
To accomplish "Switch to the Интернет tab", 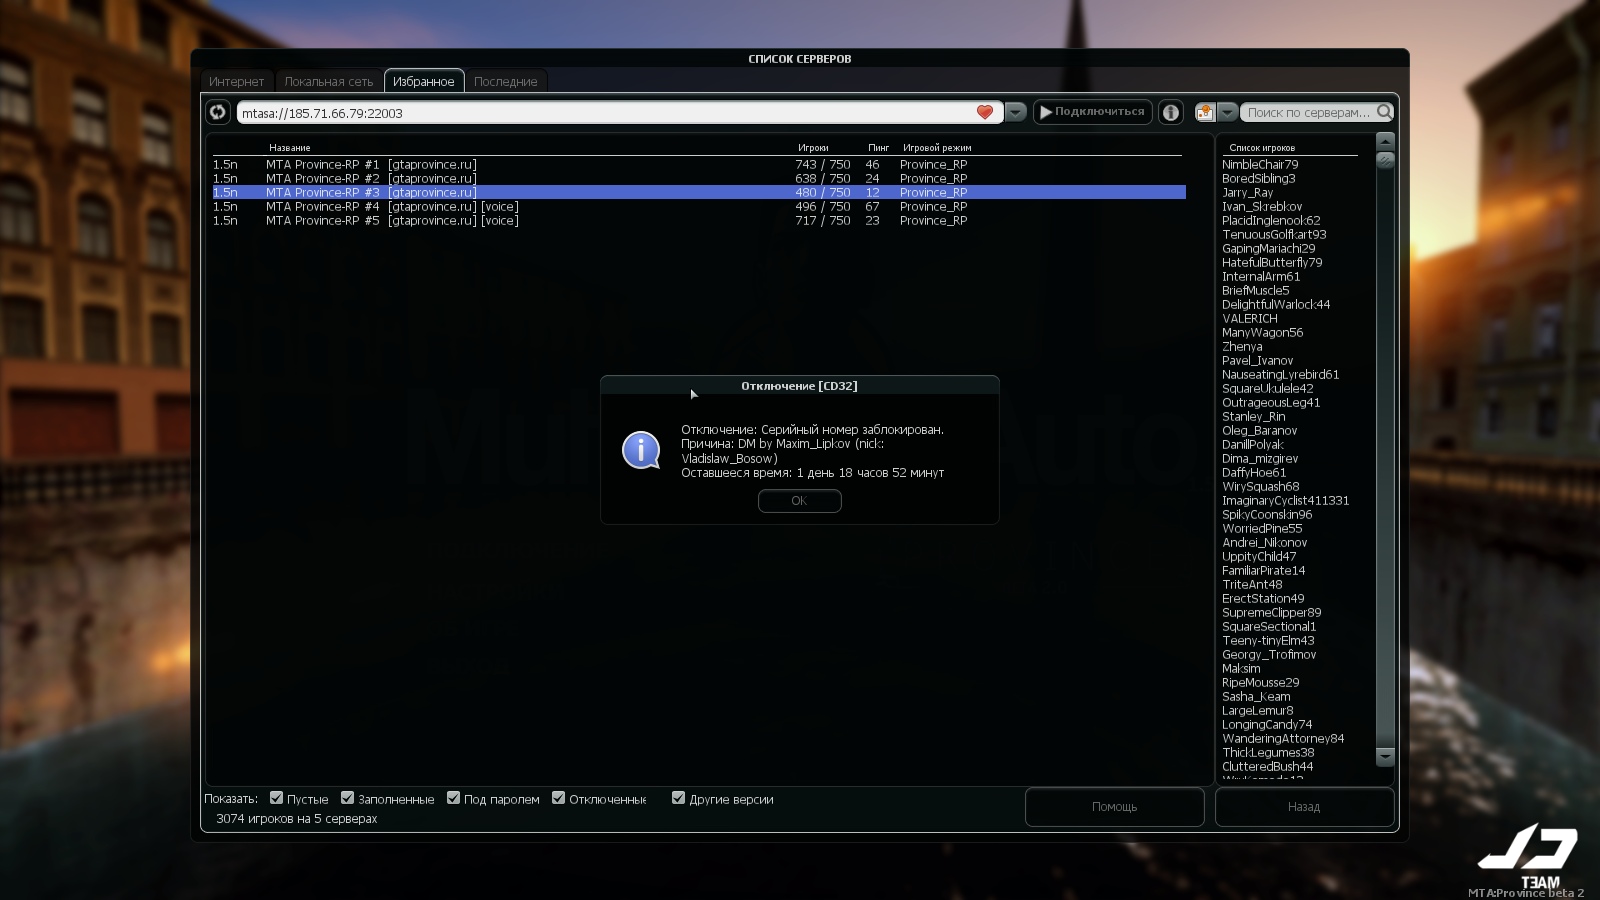I will [x=237, y=82].
